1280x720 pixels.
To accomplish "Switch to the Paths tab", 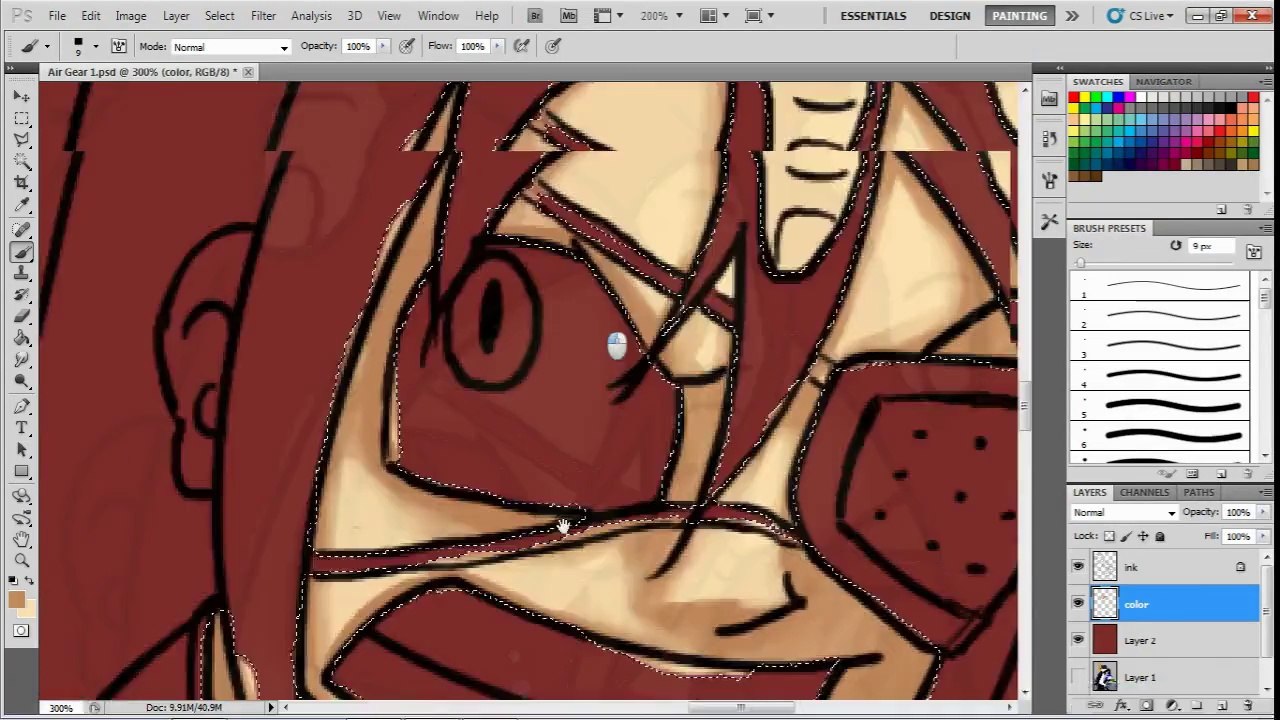I will (x=1198, y=492).
